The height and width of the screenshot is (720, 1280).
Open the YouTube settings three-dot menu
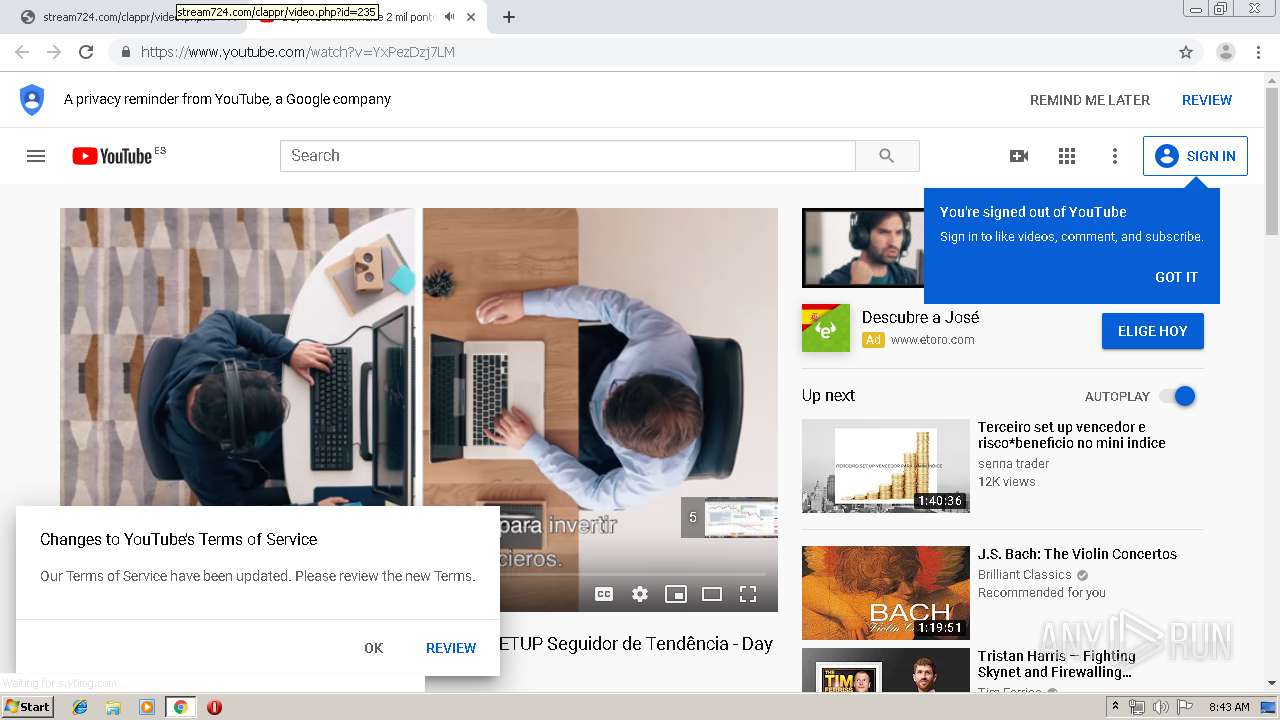pyautogui.click(x=1115, y=156)
